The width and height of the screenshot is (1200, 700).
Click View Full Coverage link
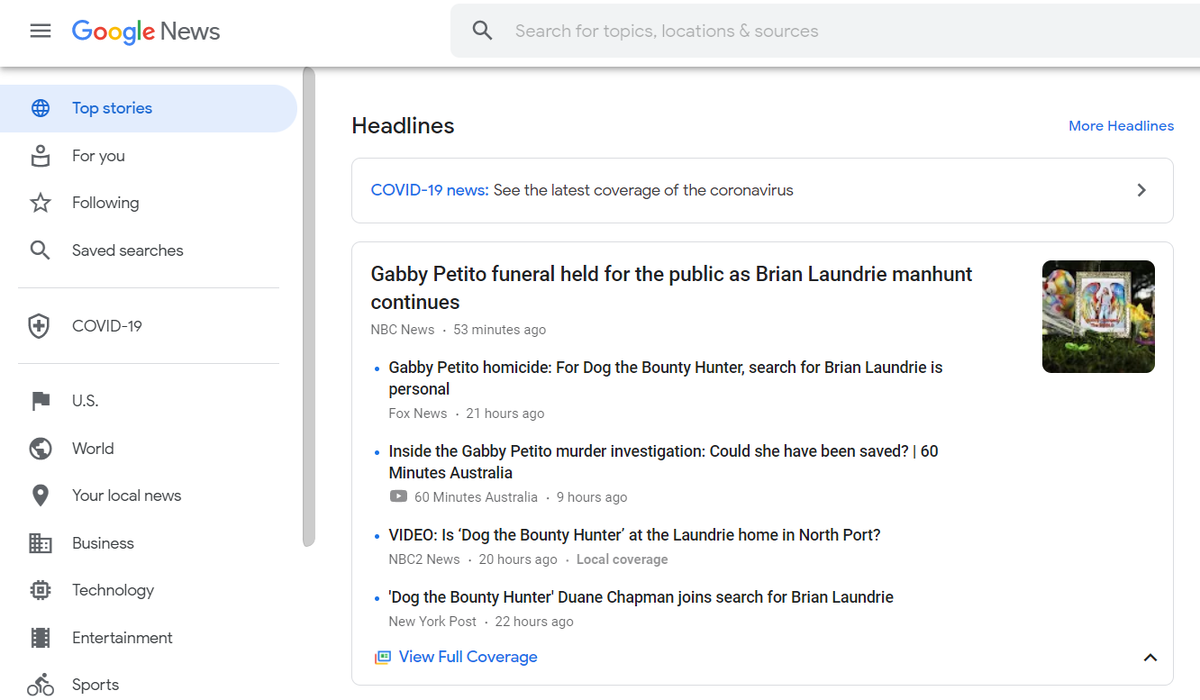(468, 657)
